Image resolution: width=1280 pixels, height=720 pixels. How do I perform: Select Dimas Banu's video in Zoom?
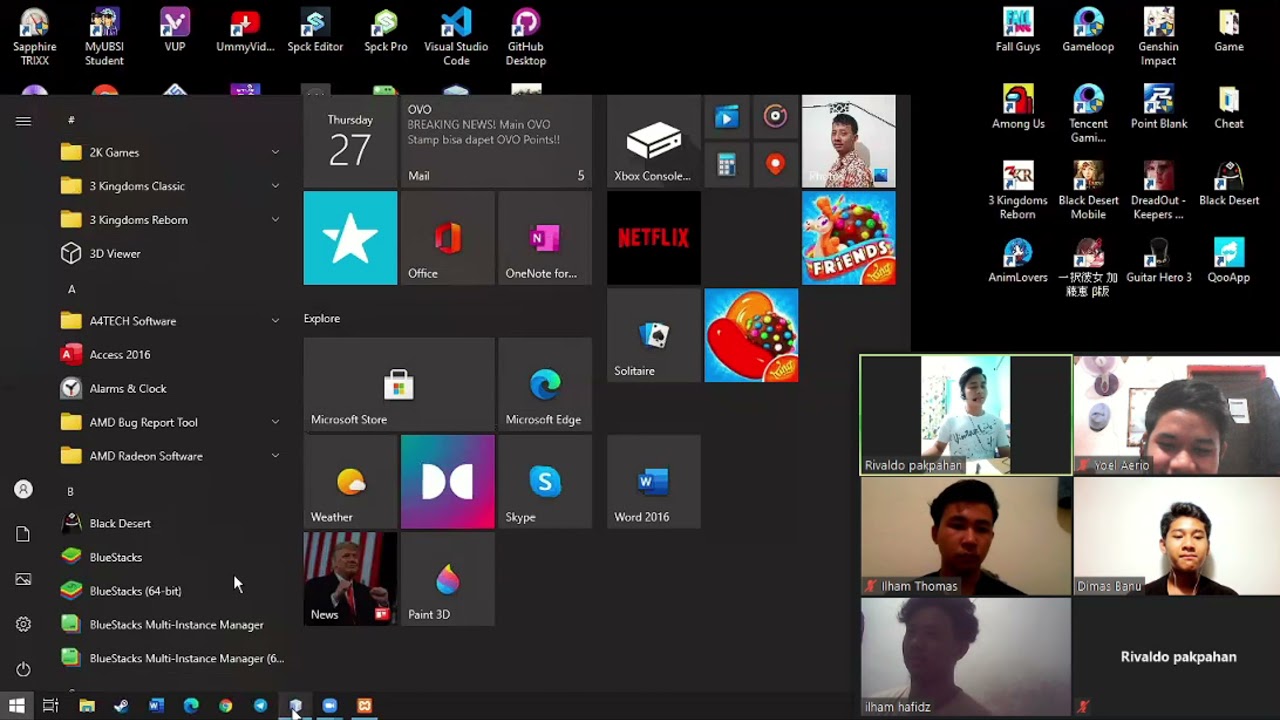tap(1177, 535)
